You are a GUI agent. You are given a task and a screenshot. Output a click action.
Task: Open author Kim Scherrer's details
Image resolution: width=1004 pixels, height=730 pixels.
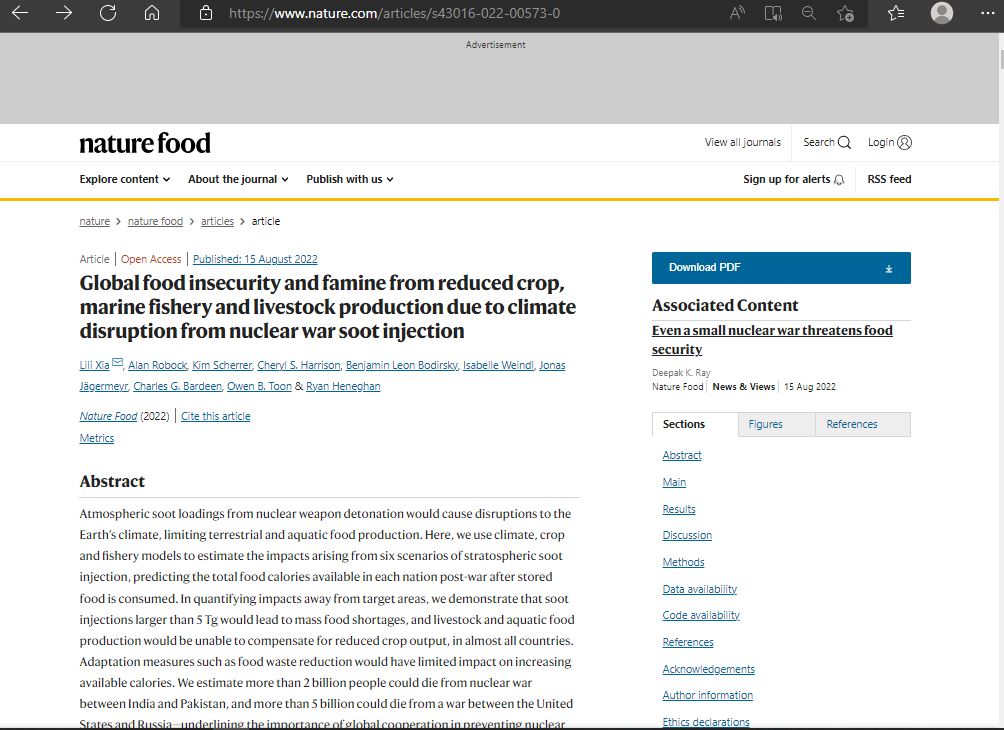click(222, 365)
